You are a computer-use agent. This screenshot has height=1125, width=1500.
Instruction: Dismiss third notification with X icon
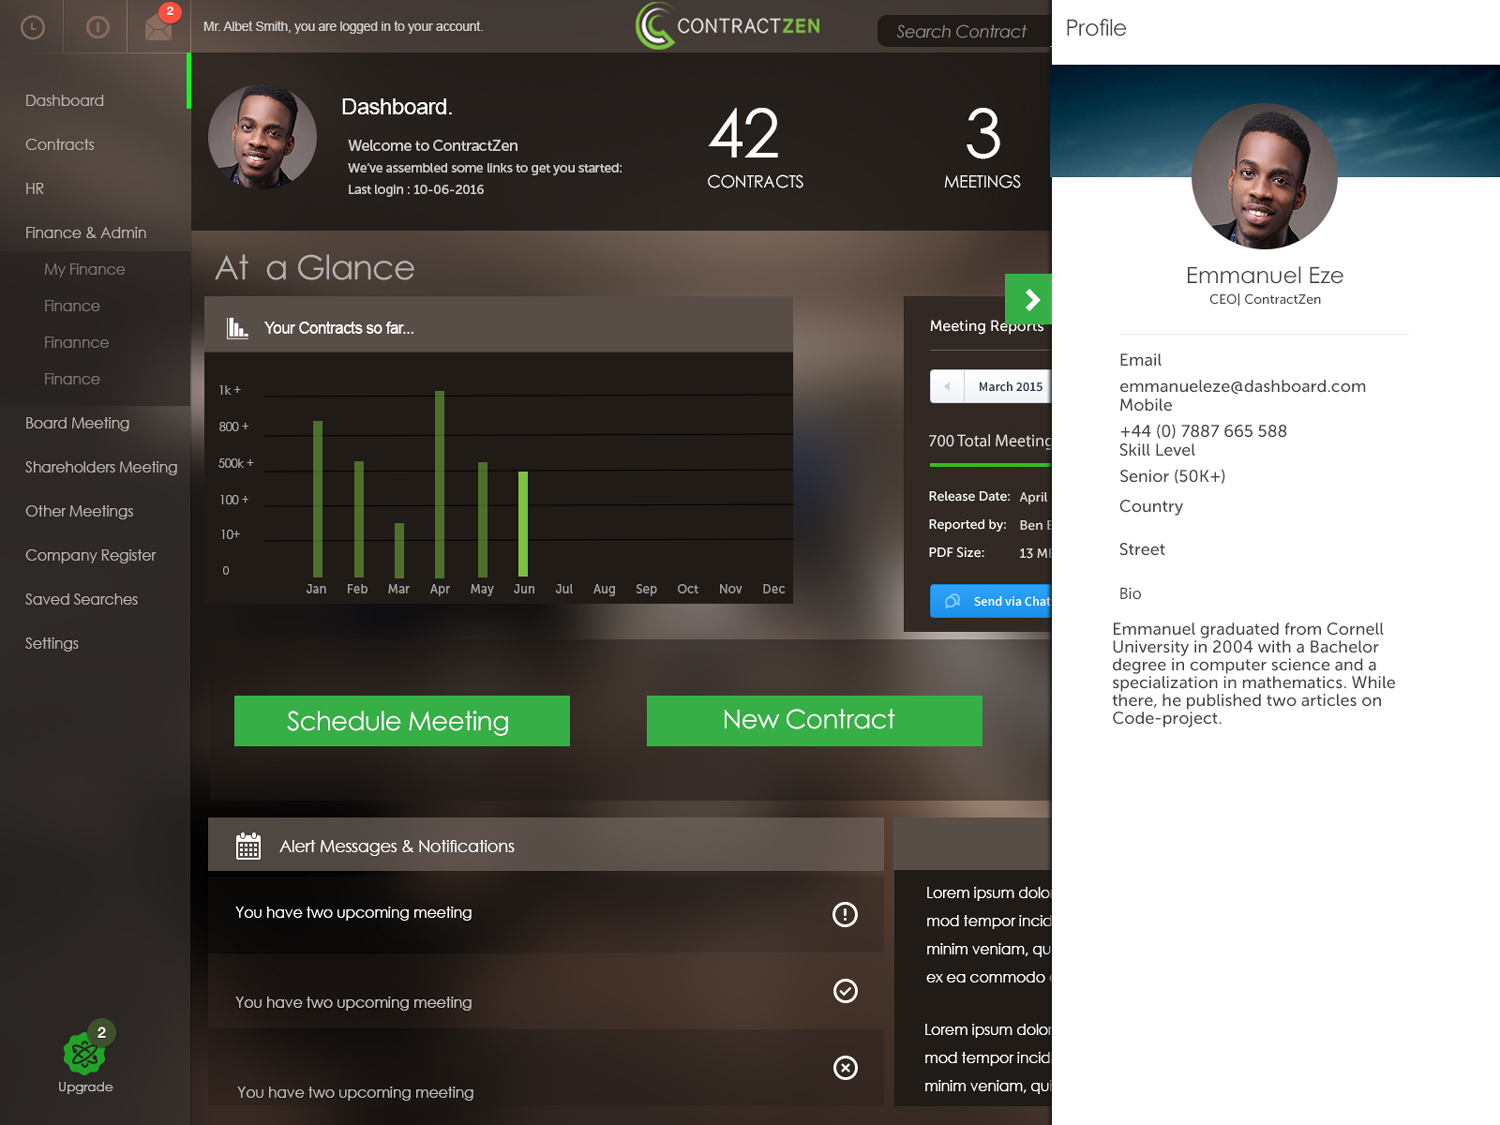tap(845, 1067)
